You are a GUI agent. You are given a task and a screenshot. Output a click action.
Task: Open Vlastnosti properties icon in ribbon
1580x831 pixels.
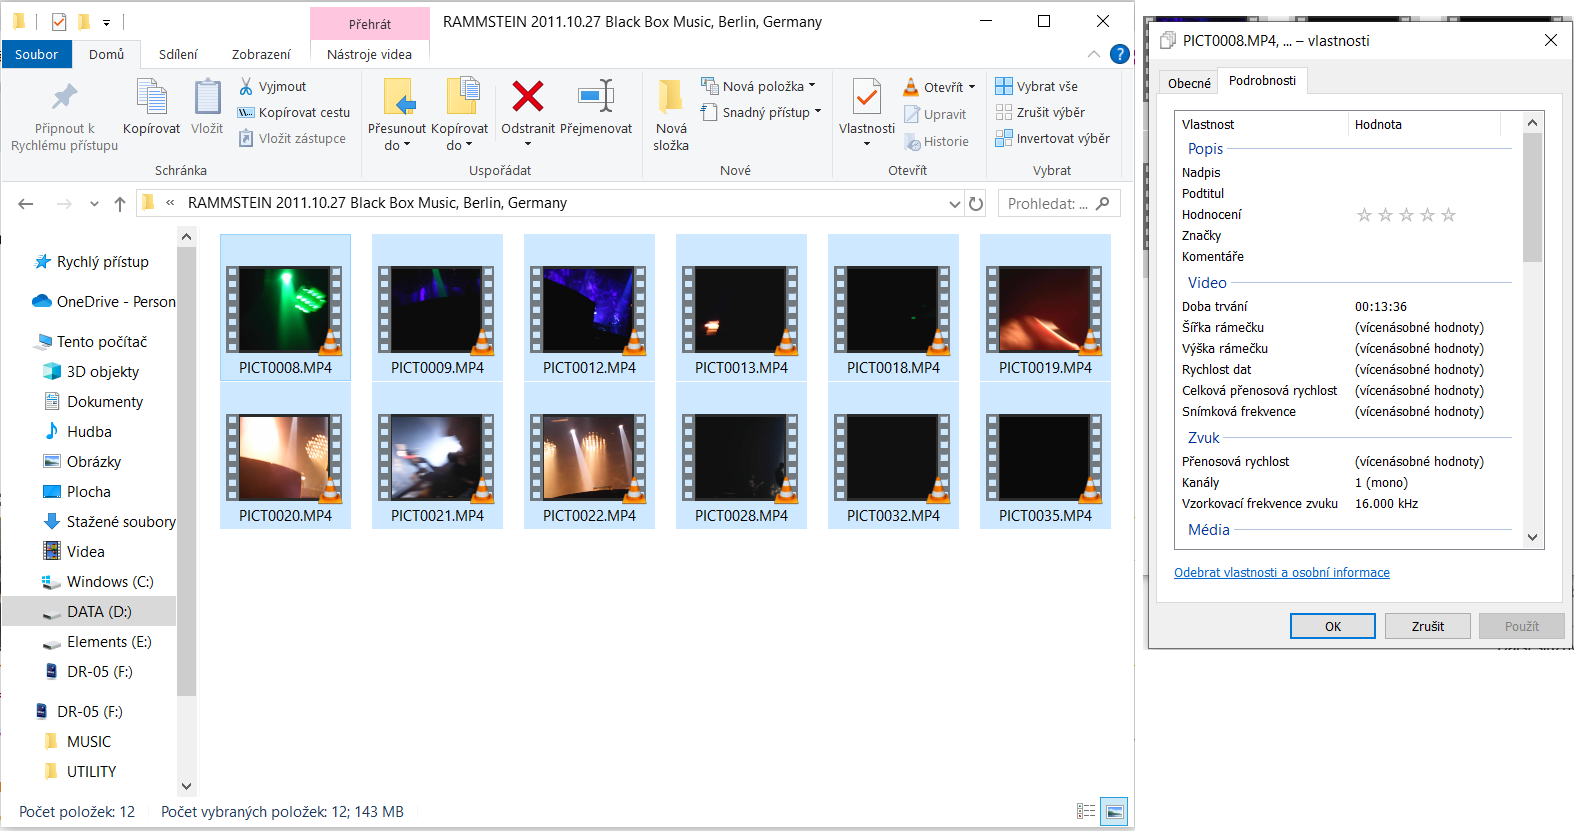pos(866,98)
